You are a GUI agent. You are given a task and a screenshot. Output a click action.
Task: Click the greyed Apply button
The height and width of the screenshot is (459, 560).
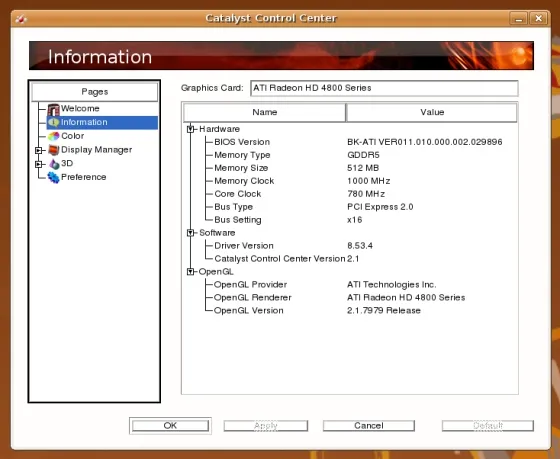pyautogui.click(x=266, y=425)
